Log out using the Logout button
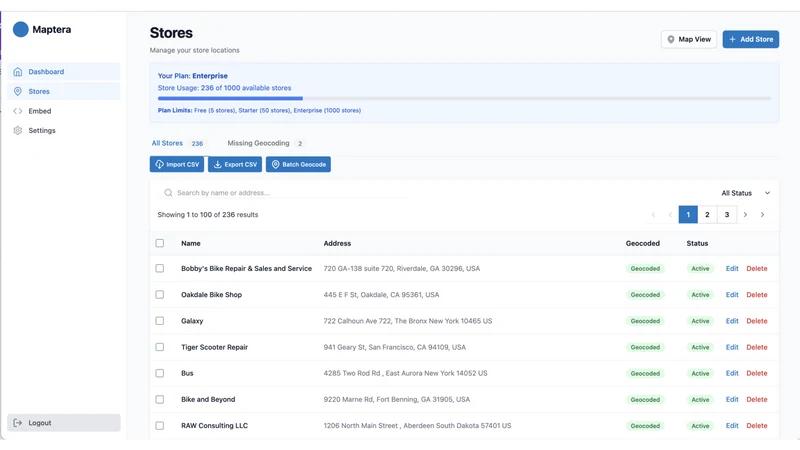Screen dimensions: 800x450 [x=64, y=422]
